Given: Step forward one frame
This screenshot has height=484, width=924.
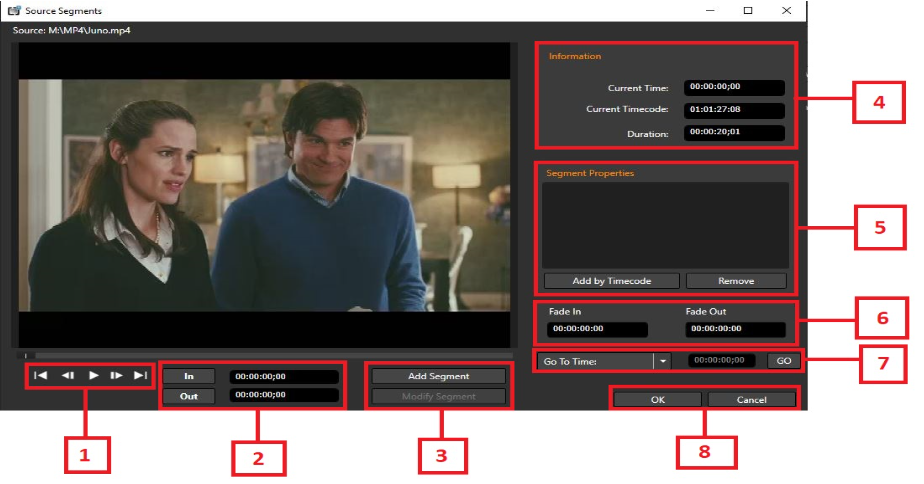Looking at the screenshot, I should (117, 376).
